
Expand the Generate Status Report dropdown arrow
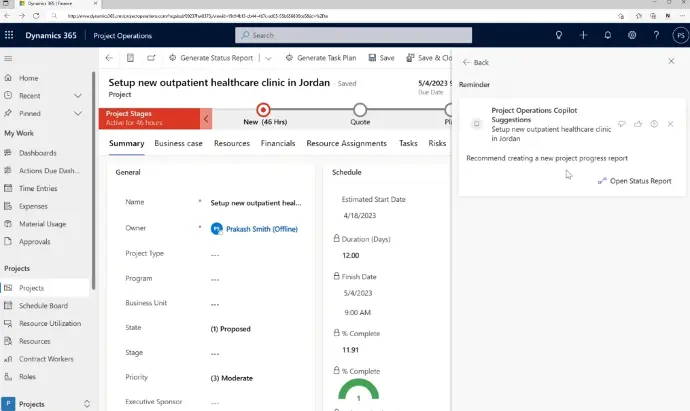click(268, 58)
